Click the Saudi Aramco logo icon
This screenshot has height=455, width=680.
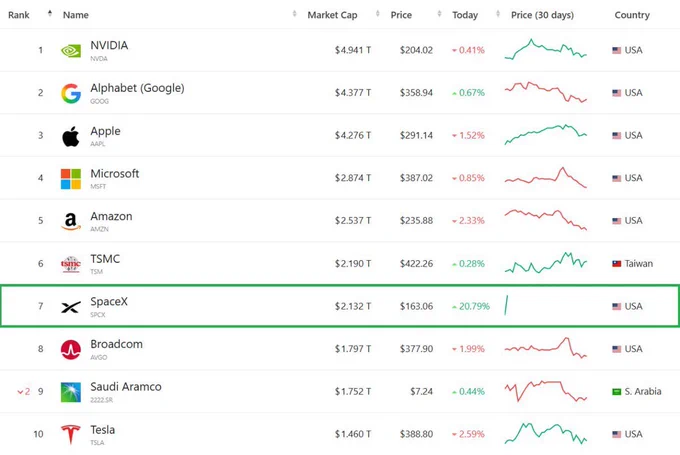click(x=71, y=392)
